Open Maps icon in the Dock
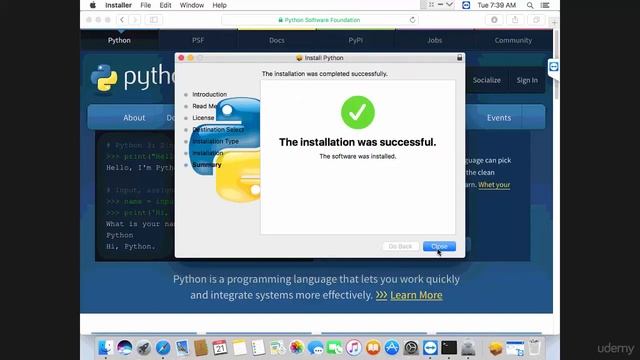This screenshot has width=640, height=360. [x=278, y=348]
